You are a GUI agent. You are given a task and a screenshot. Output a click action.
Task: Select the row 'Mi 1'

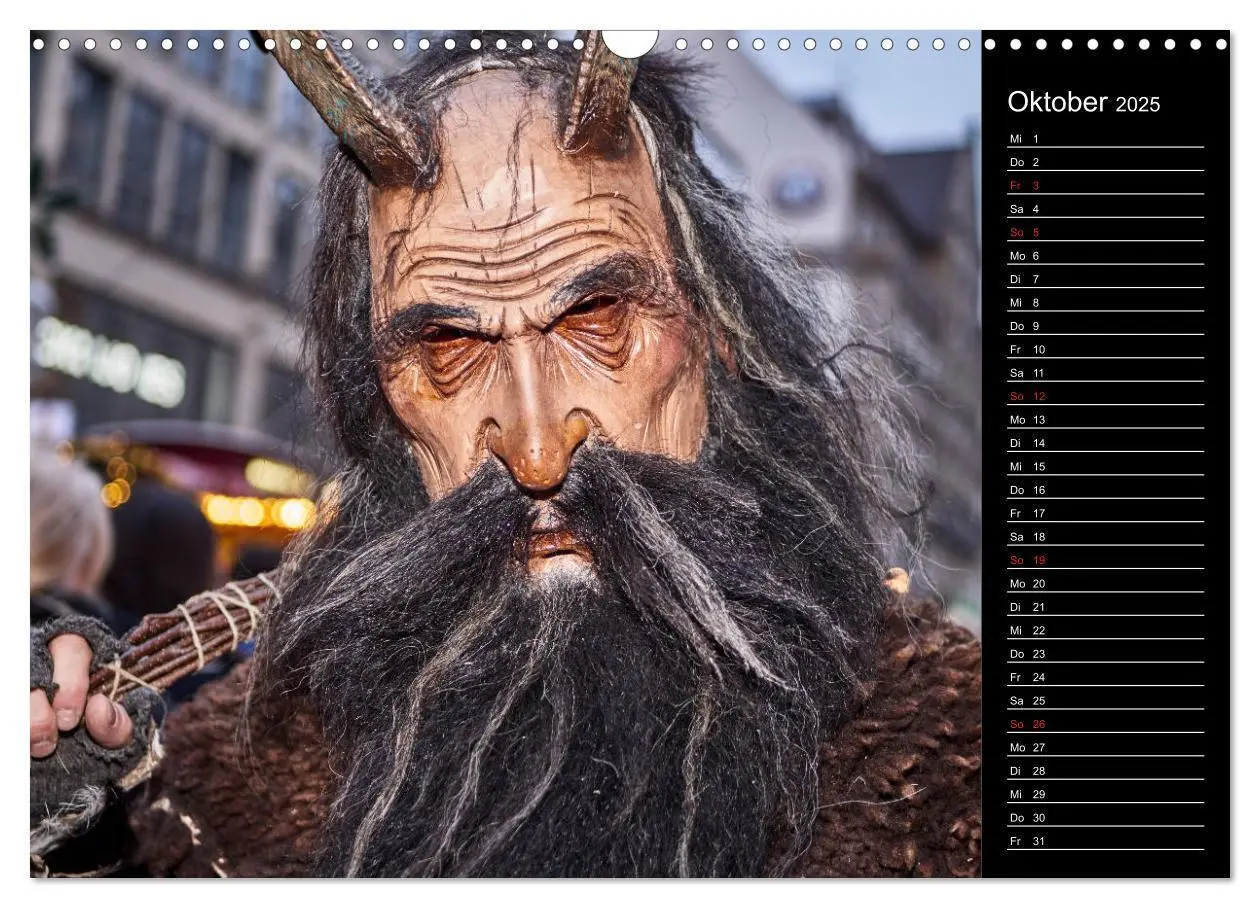tap(1105, 138)
